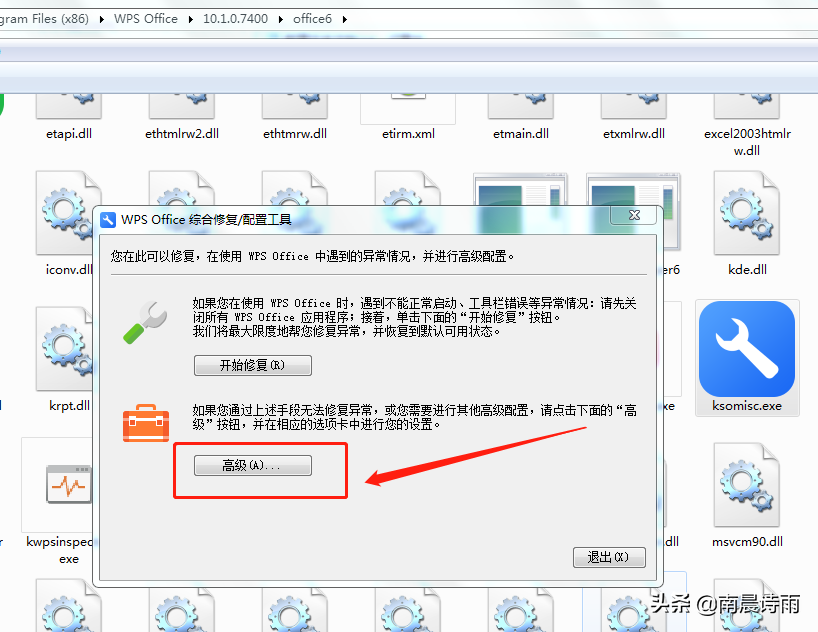Select the ksomisc.exe wrench icon
Viewport: 818px width, 632px height.
point(747,349)
